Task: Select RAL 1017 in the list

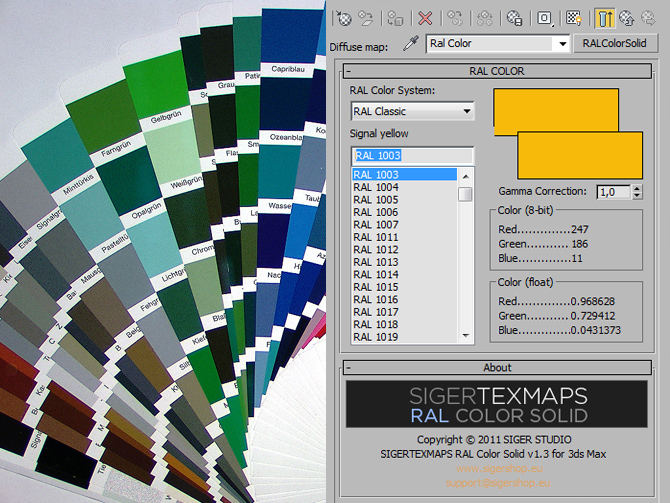Action: [404, 312]
